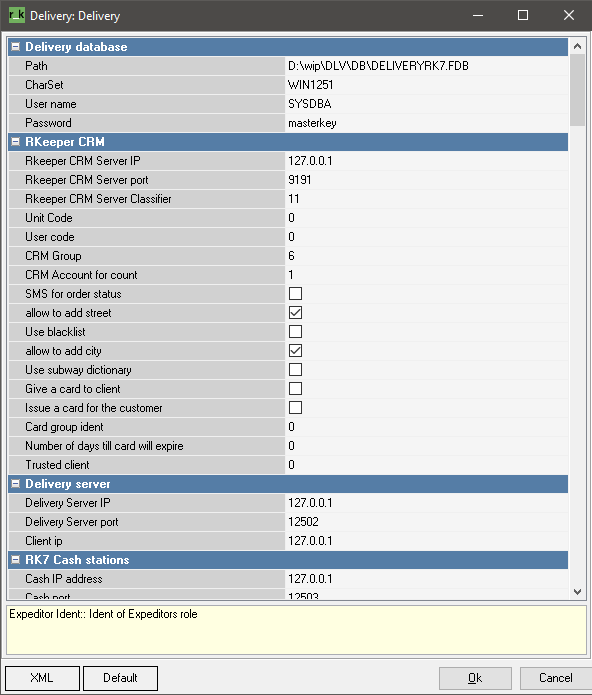
Task: Edit Rkeeper CRM Server Classifier value 11
Action: pos(426,199)
